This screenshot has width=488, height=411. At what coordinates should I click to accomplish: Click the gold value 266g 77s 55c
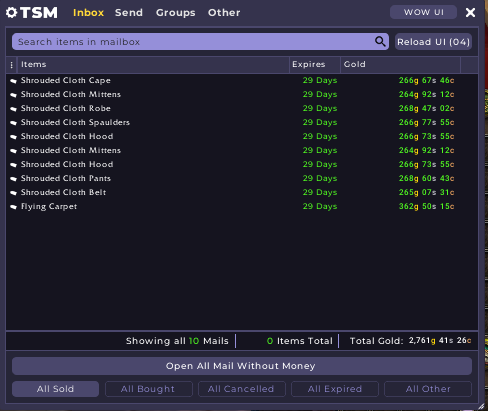tap(426, 123)
